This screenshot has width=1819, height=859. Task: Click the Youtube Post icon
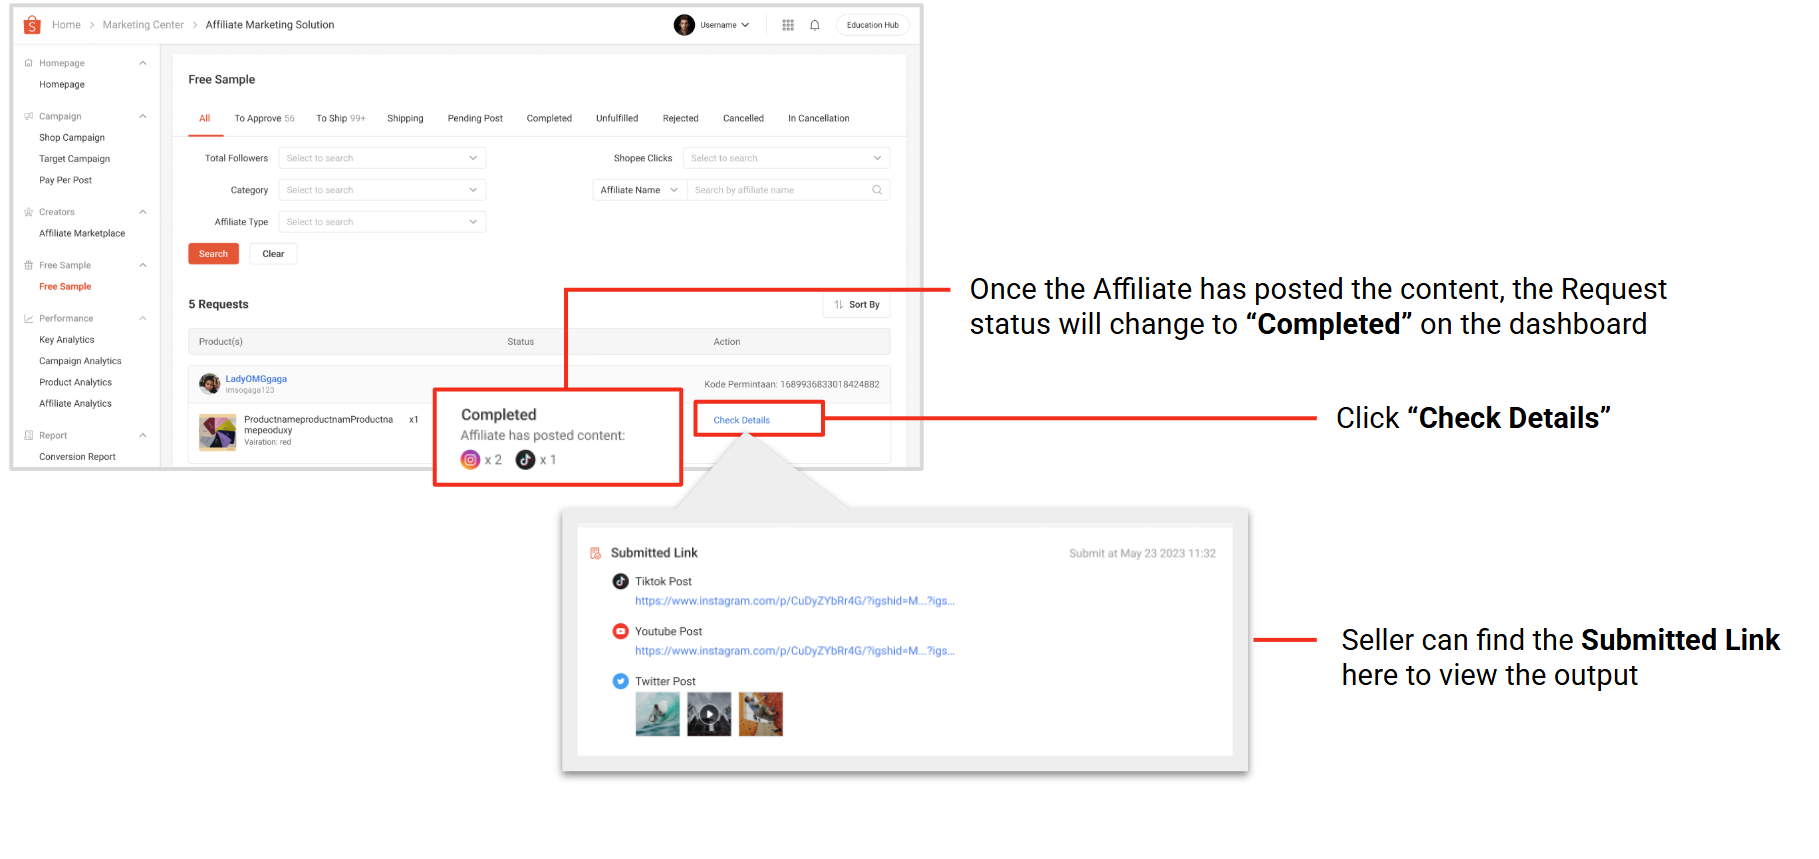point(621,632)
